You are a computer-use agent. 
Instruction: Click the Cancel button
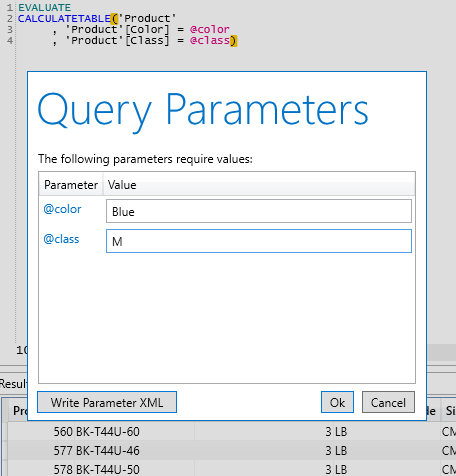point(388,402)
